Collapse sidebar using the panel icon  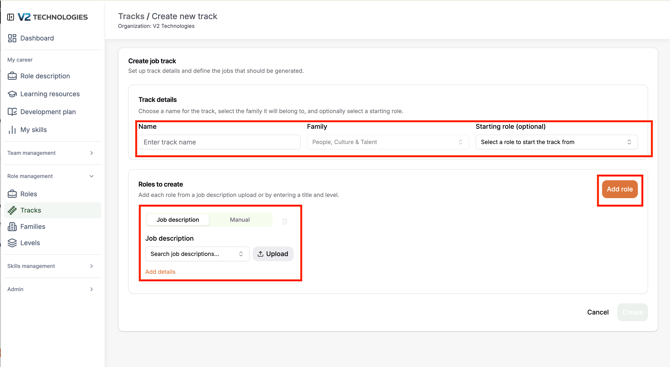pos(11,17)
